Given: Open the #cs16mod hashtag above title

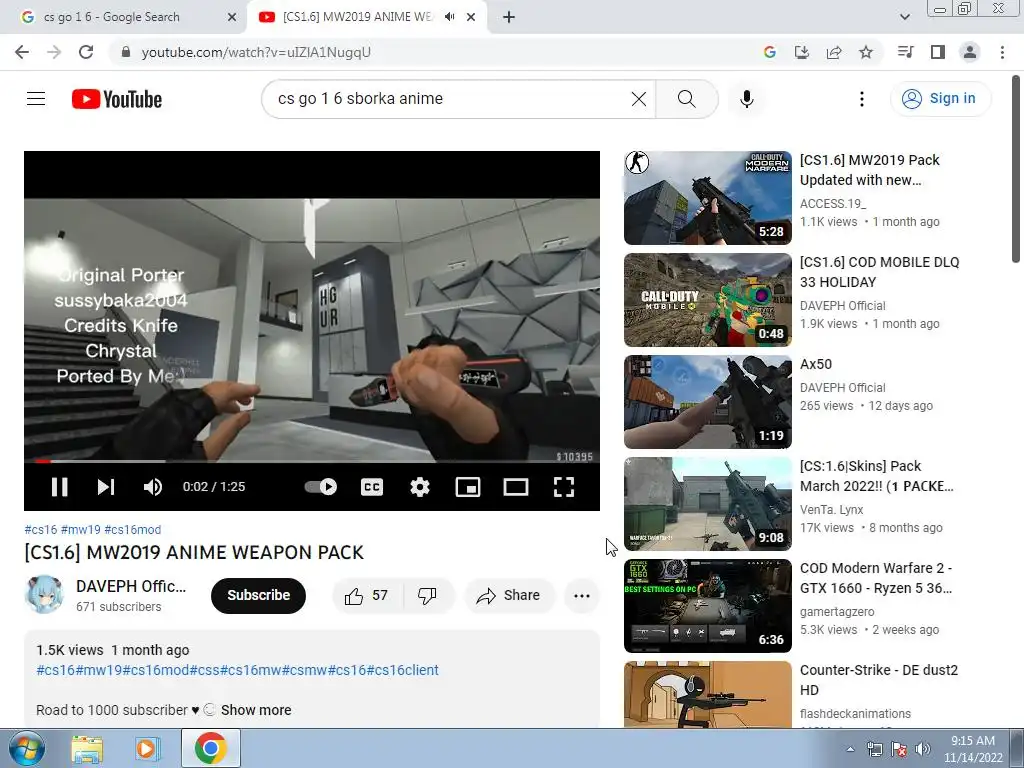Looking at the screenshot, I should 133,530.
